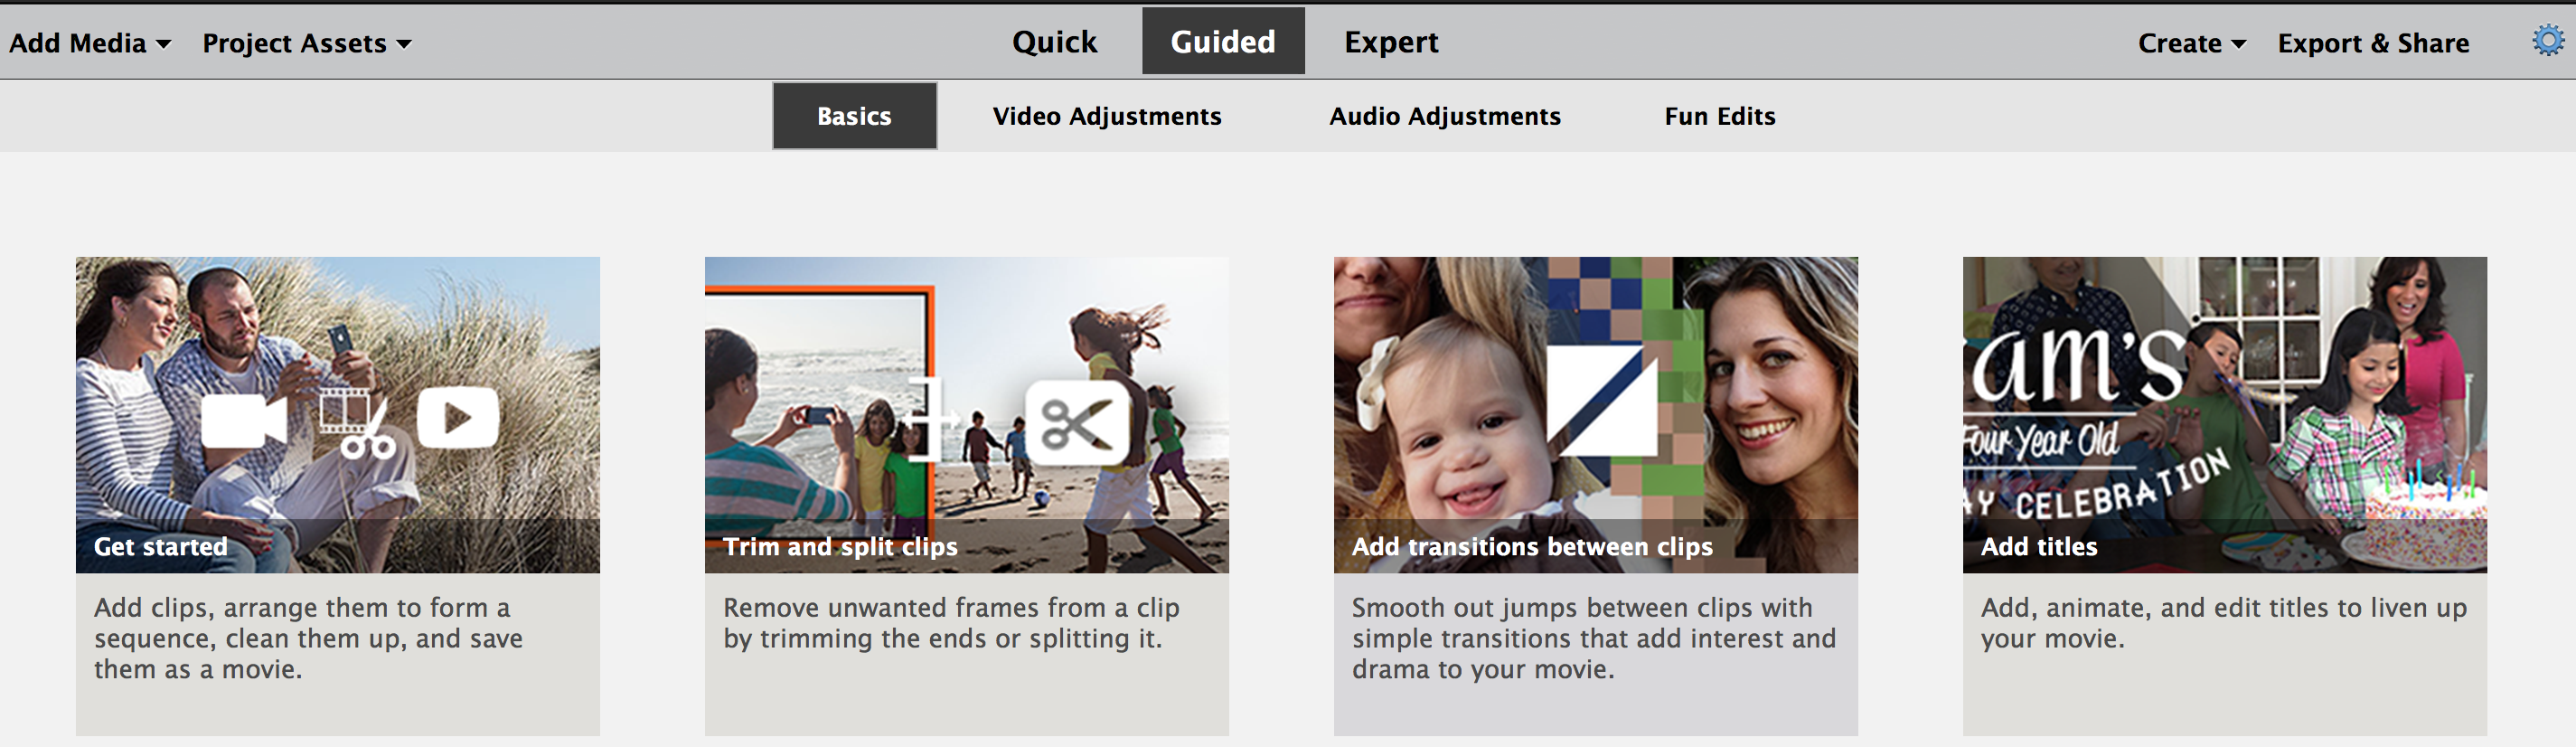Screen dimensions: 2576x747
Task: Click the trim bracket icon on beach thumbnail
Action: pyautogui.click(x=928, y=419)
